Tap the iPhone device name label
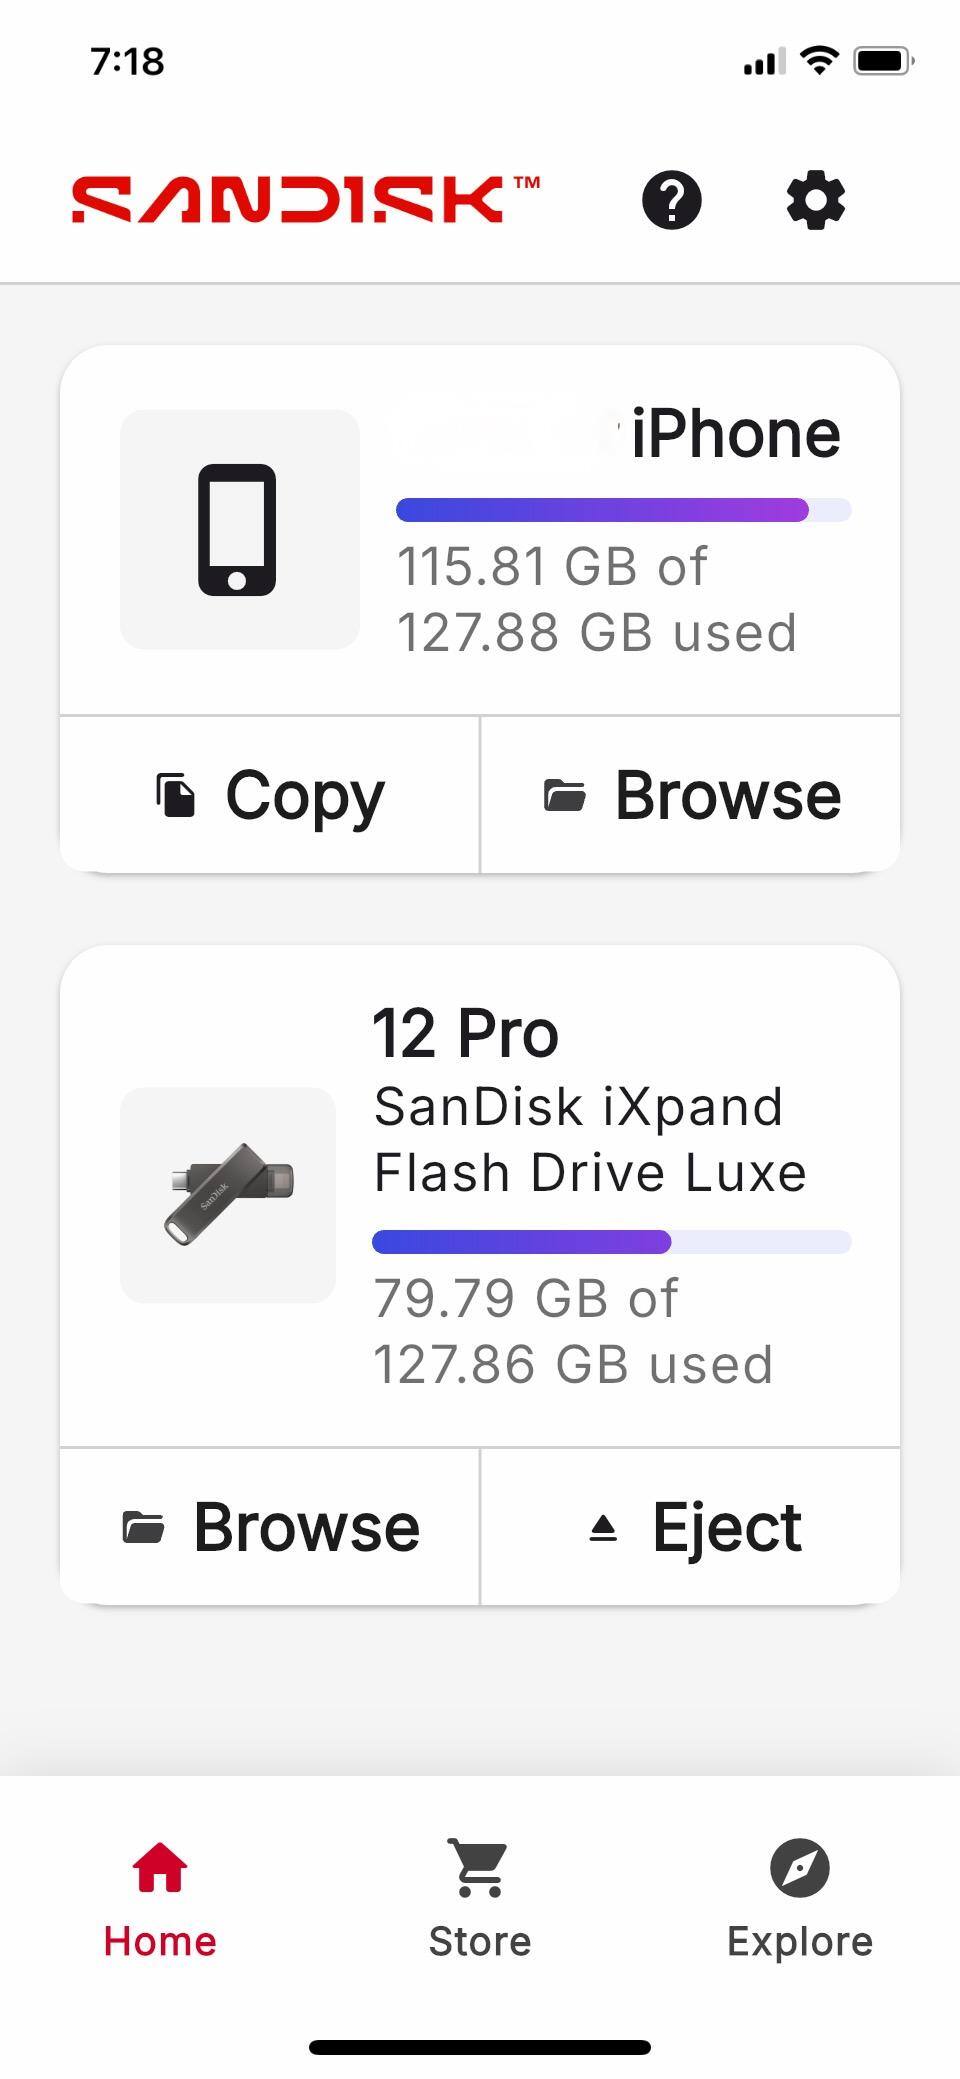The image size is (960, 2079). click(x=734, y=434)
